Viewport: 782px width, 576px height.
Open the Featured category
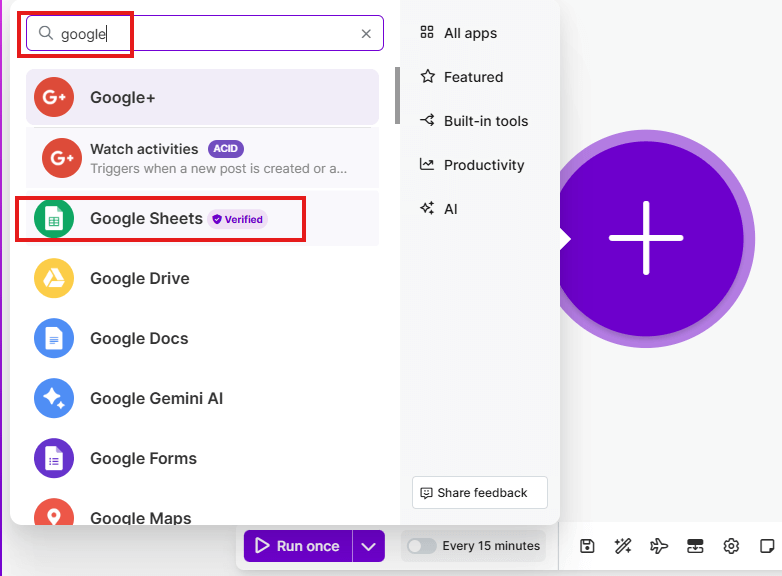[461, 77]
